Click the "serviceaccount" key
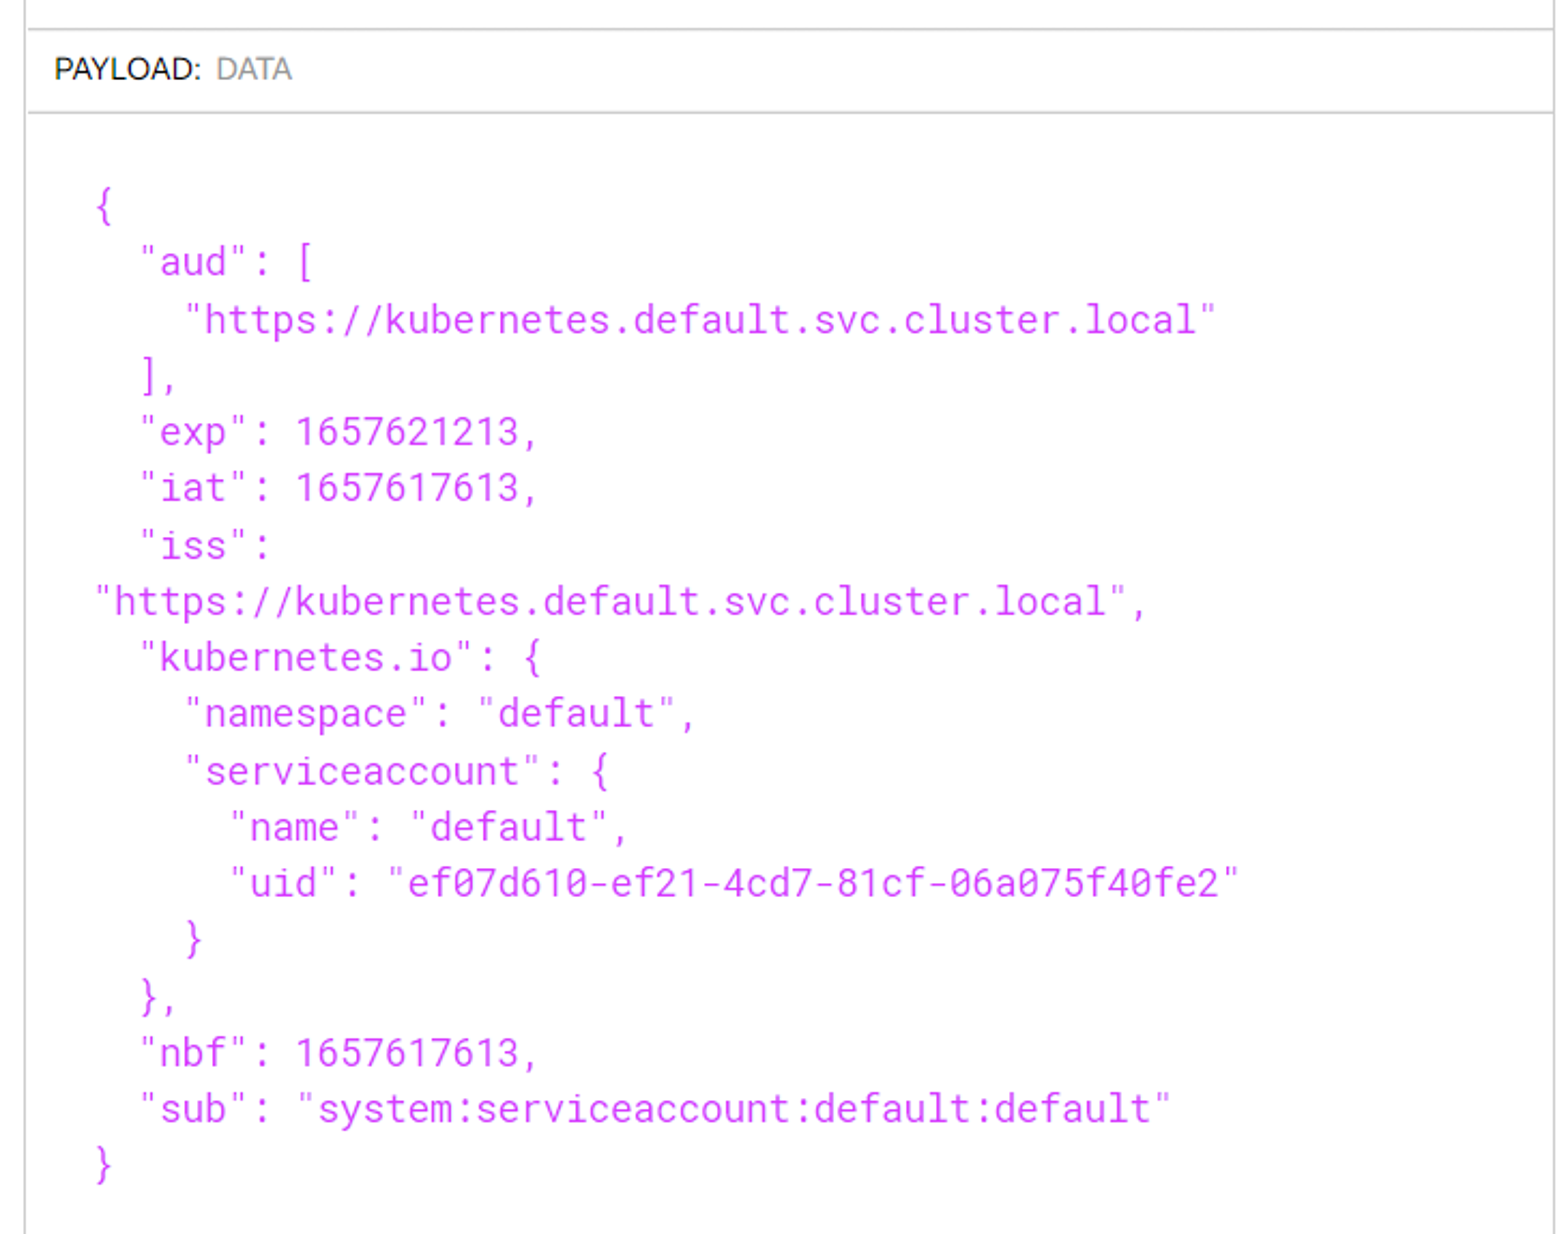This screenshot has width=1568, height=1234. 361,771
